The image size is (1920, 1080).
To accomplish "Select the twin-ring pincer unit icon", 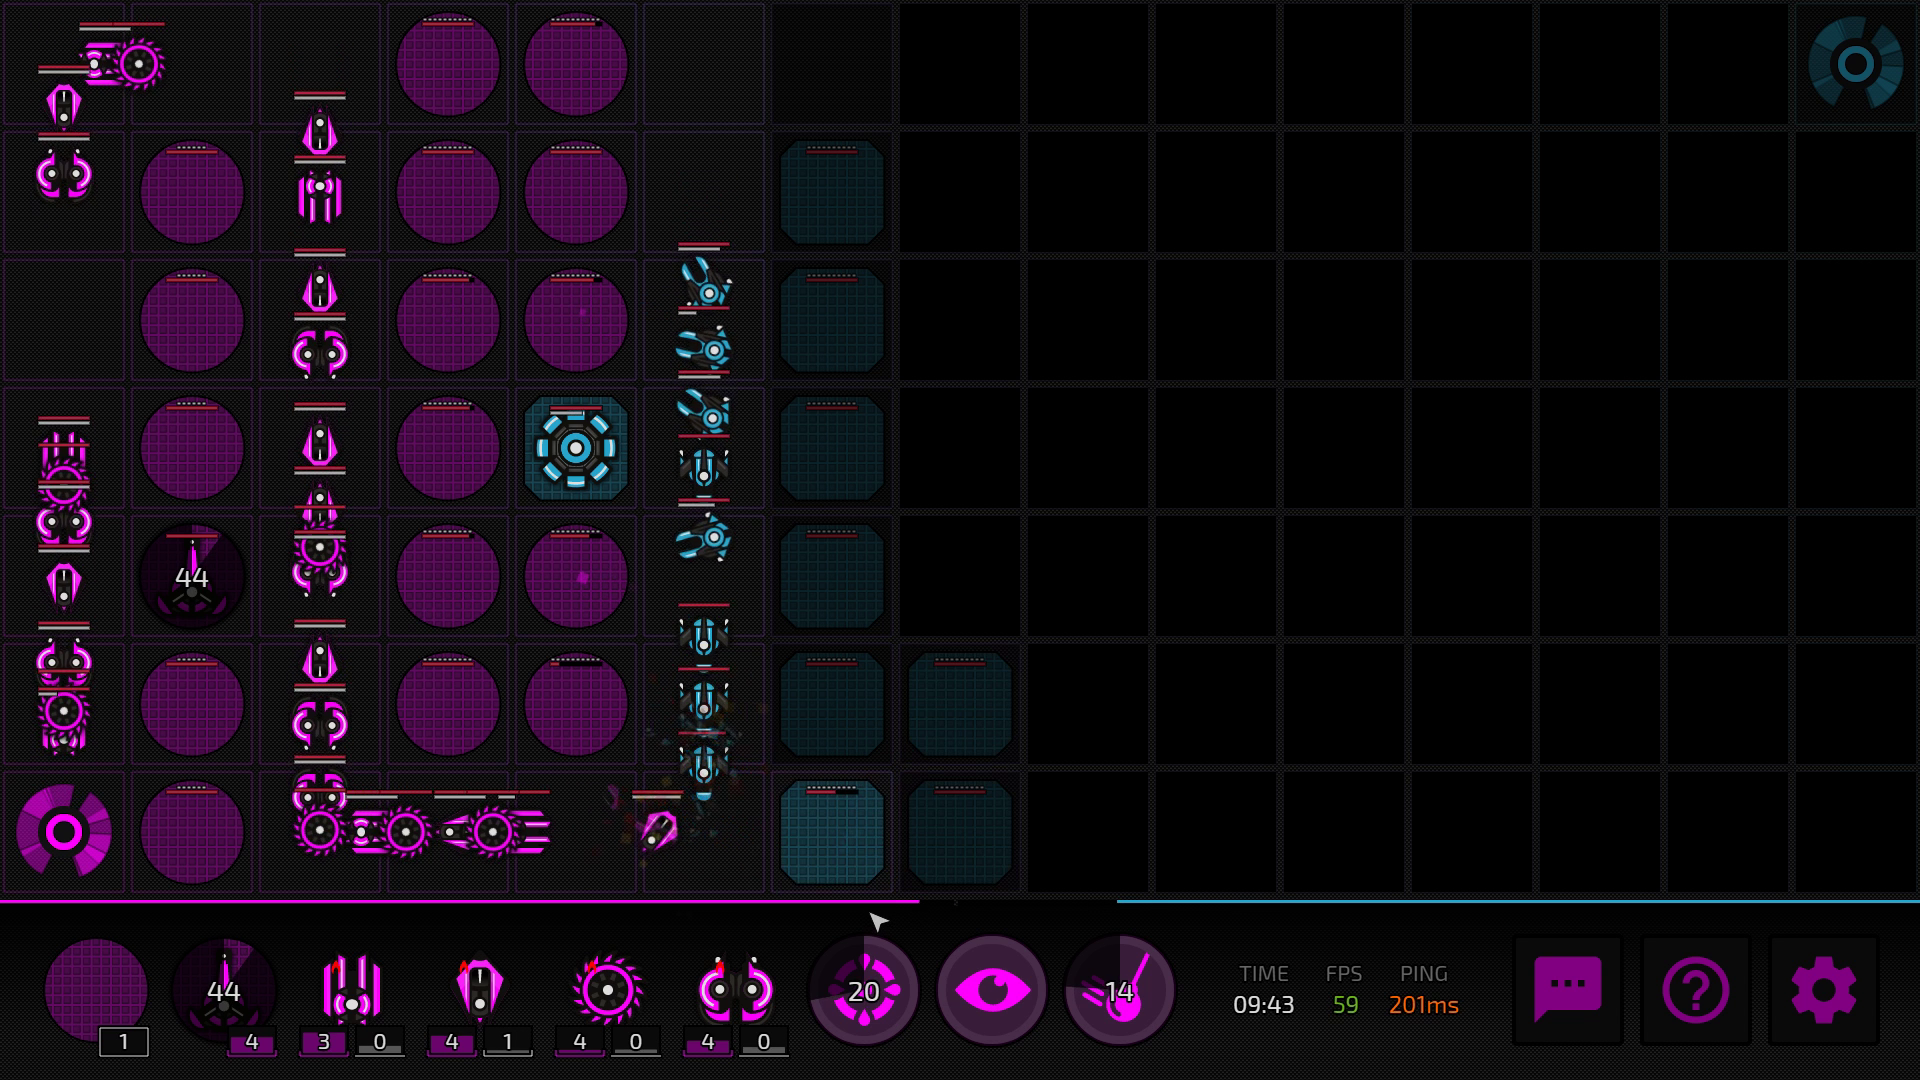I will pos(736,990).
